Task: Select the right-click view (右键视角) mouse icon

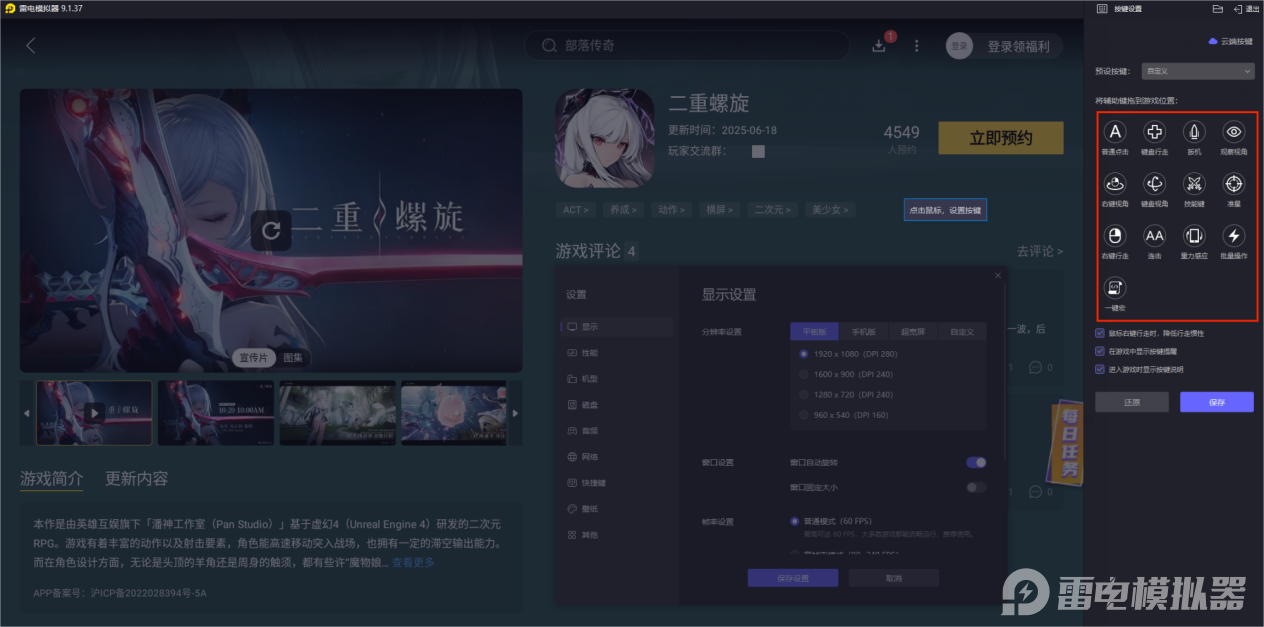Action: (x=1115, y=184)
